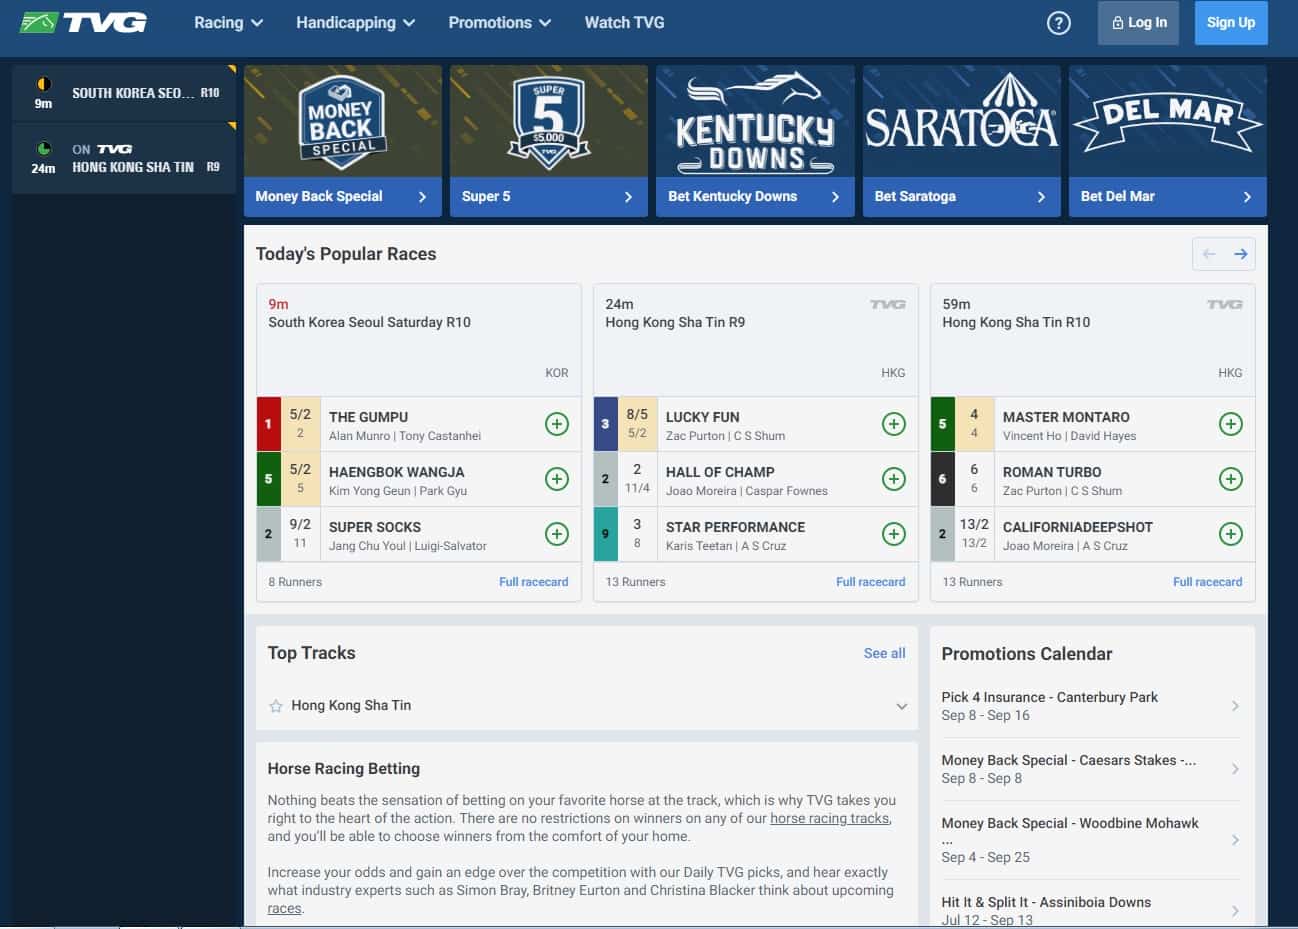Open Watch TVG

pos(624,22)
